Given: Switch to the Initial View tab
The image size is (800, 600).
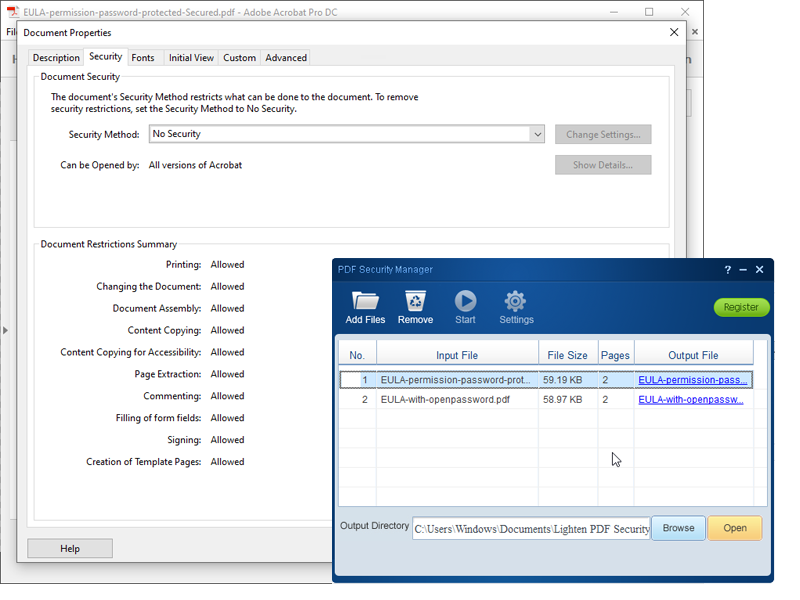Looking at the screenshot, I should coord(191,58).
